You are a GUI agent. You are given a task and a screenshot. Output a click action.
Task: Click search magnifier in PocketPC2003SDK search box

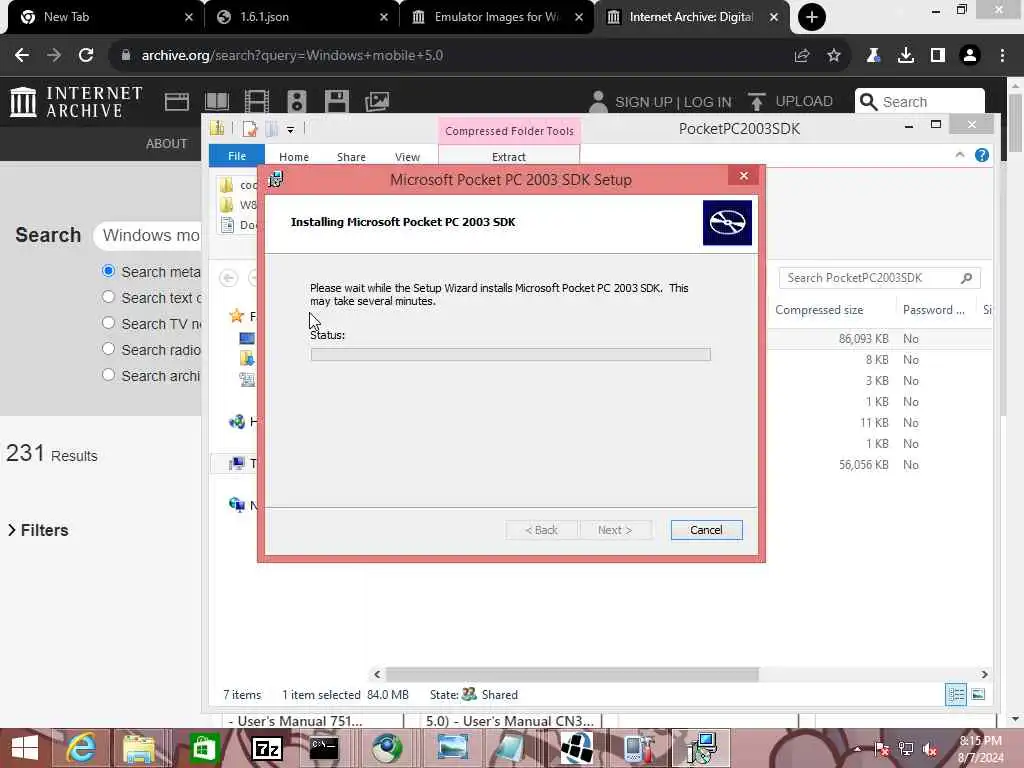coord(967,278)
